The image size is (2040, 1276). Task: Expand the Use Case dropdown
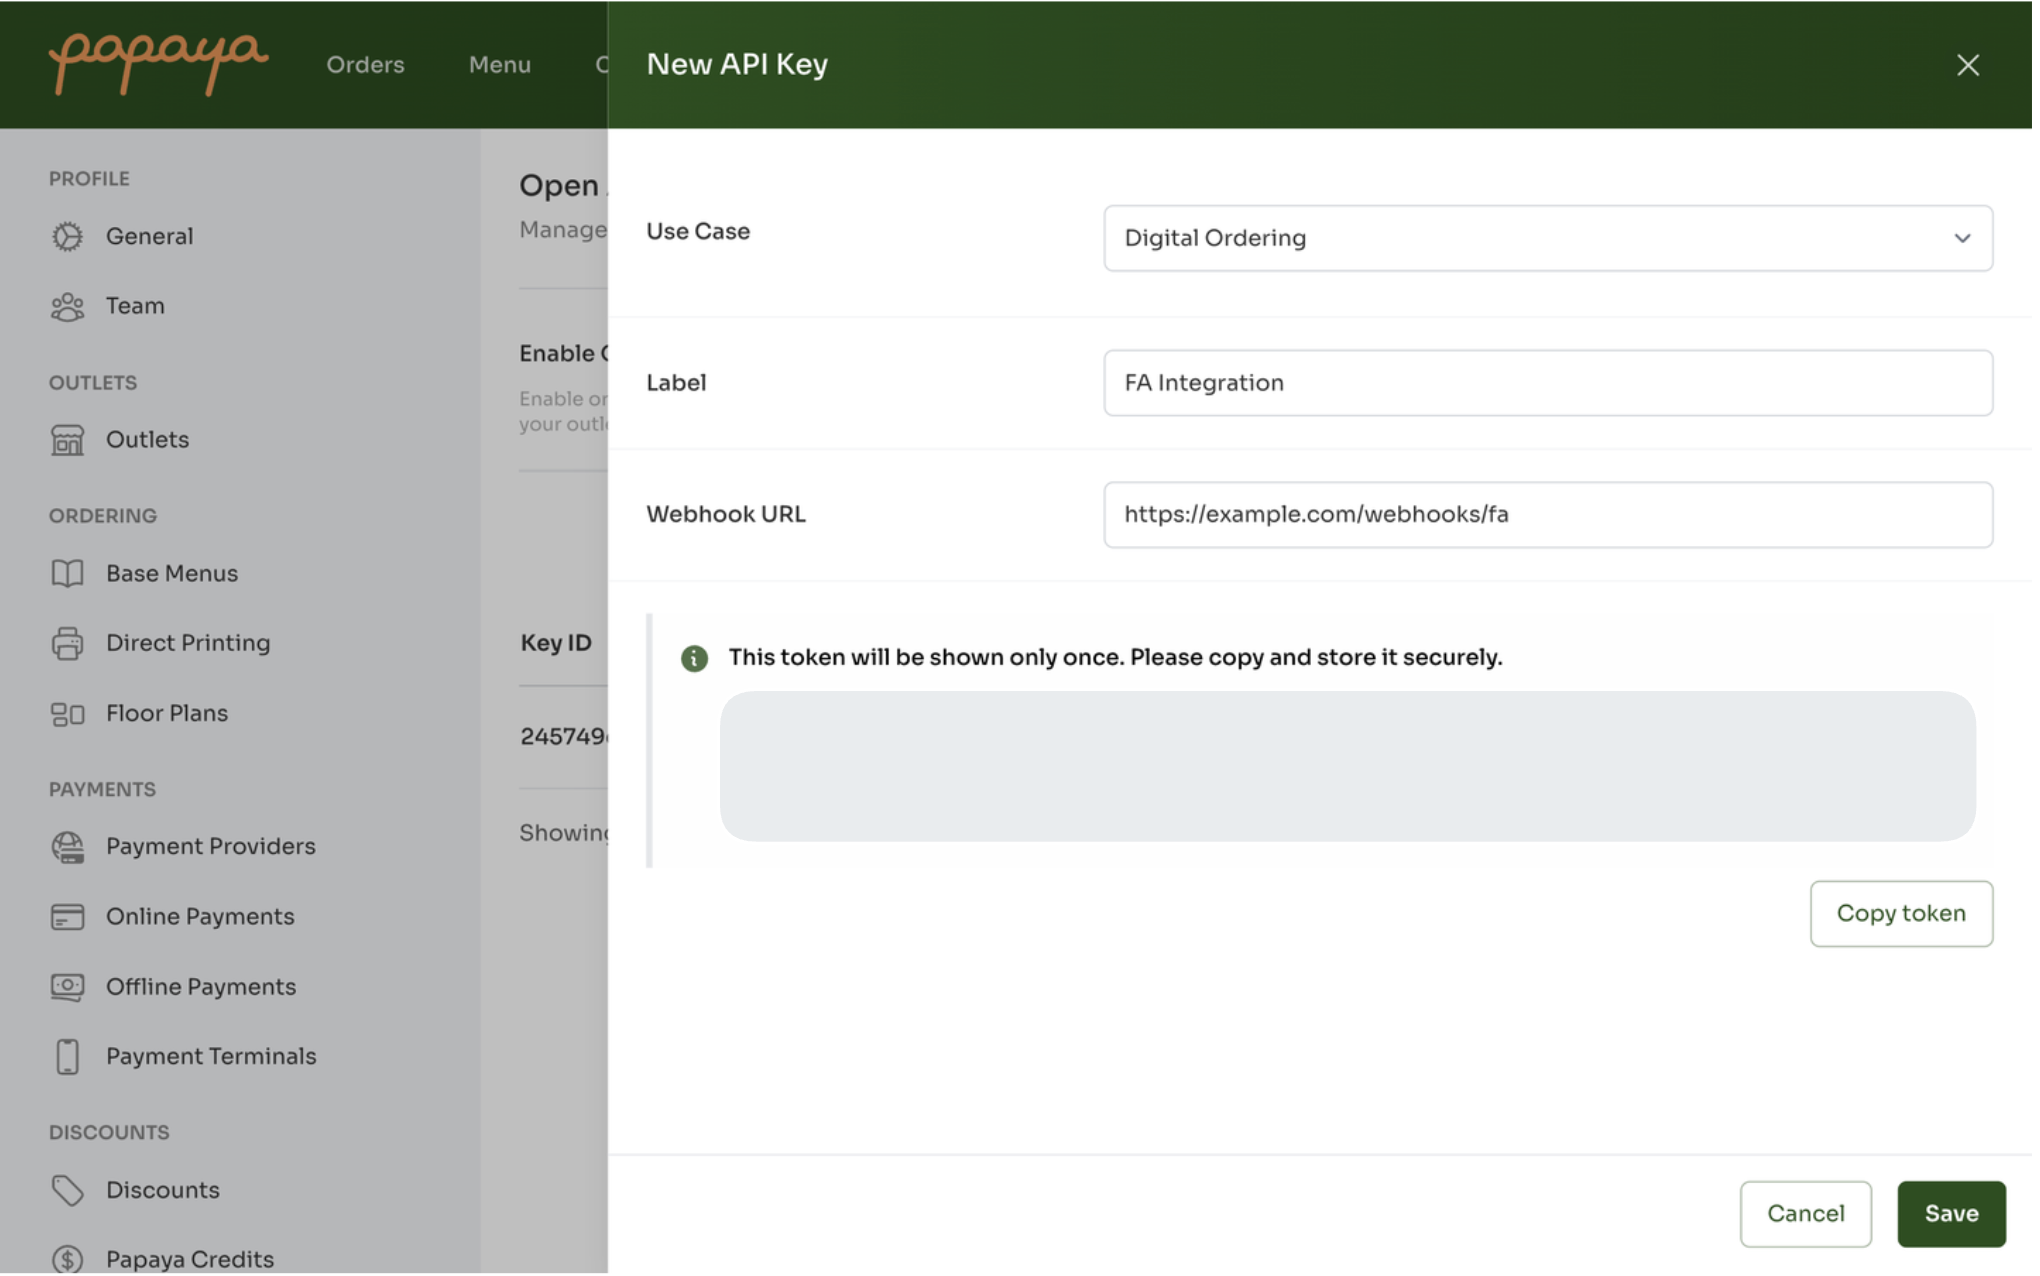(1530, 239)
